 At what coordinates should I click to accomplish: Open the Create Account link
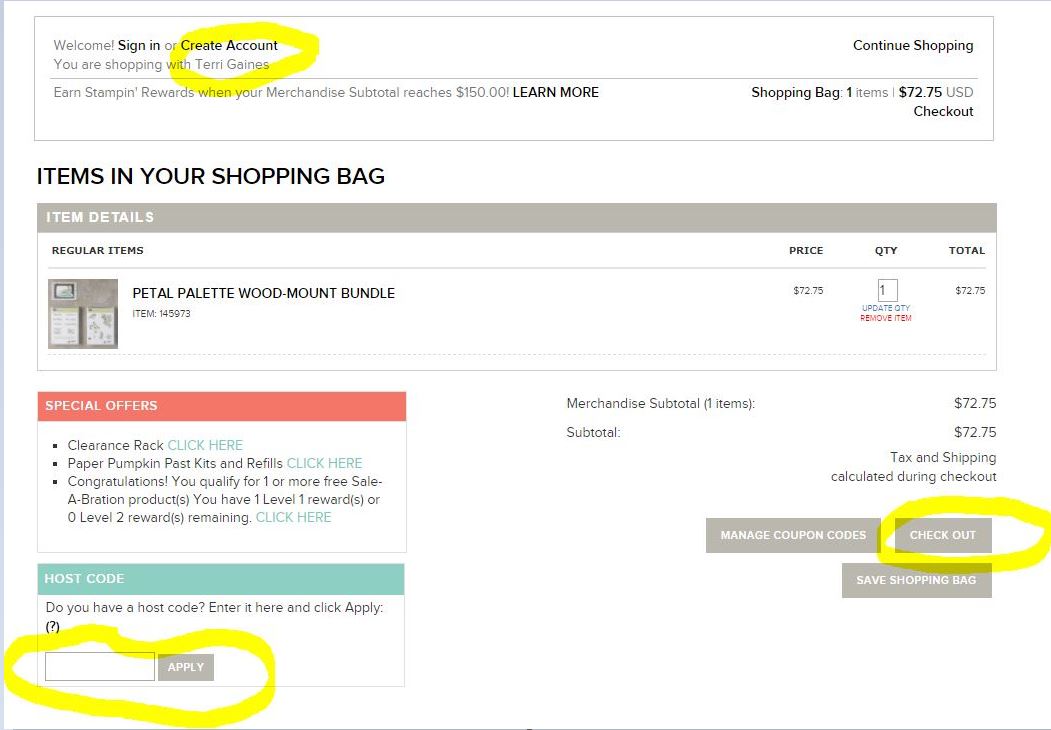229,45
